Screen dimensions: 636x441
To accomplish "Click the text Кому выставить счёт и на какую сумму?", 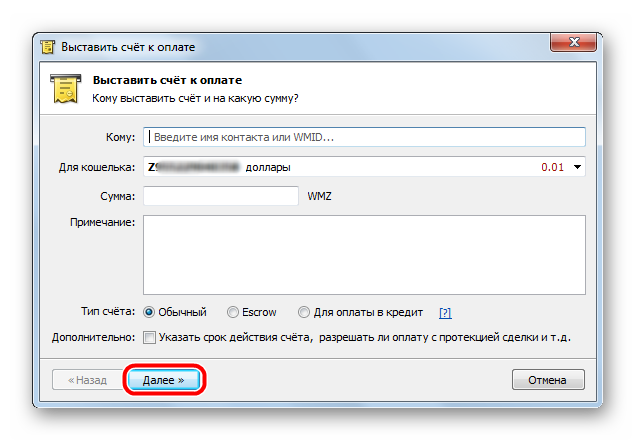I will [x=195, y=98].
